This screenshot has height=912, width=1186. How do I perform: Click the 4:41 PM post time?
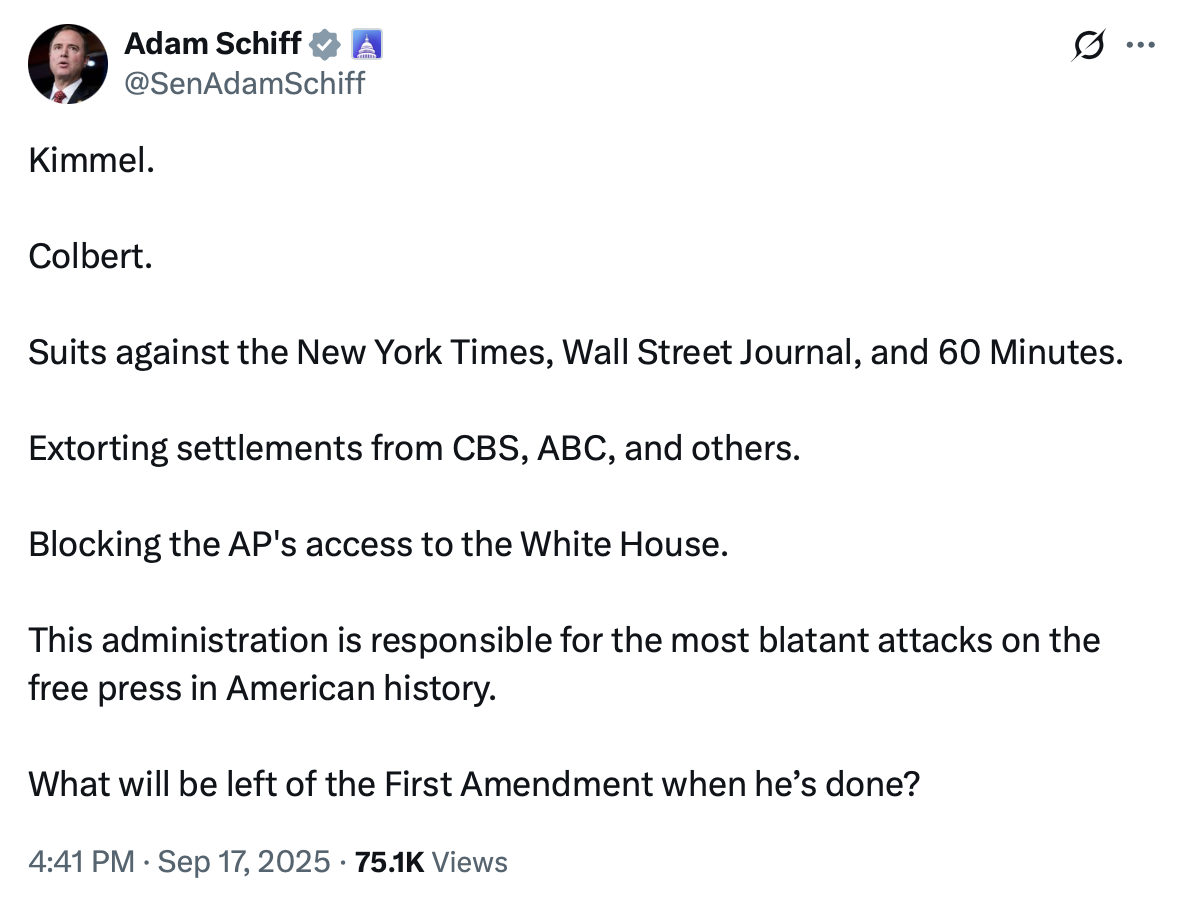coord(82,861)
